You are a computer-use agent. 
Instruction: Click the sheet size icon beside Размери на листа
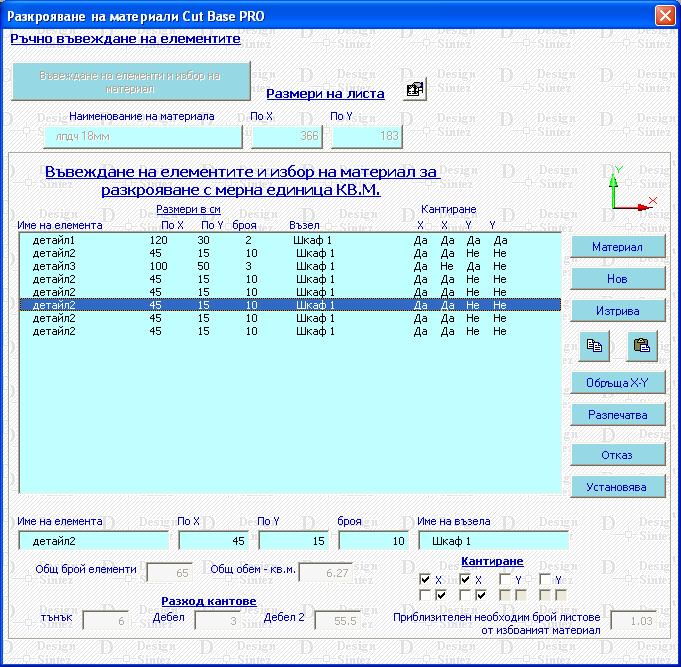point(415,89)
